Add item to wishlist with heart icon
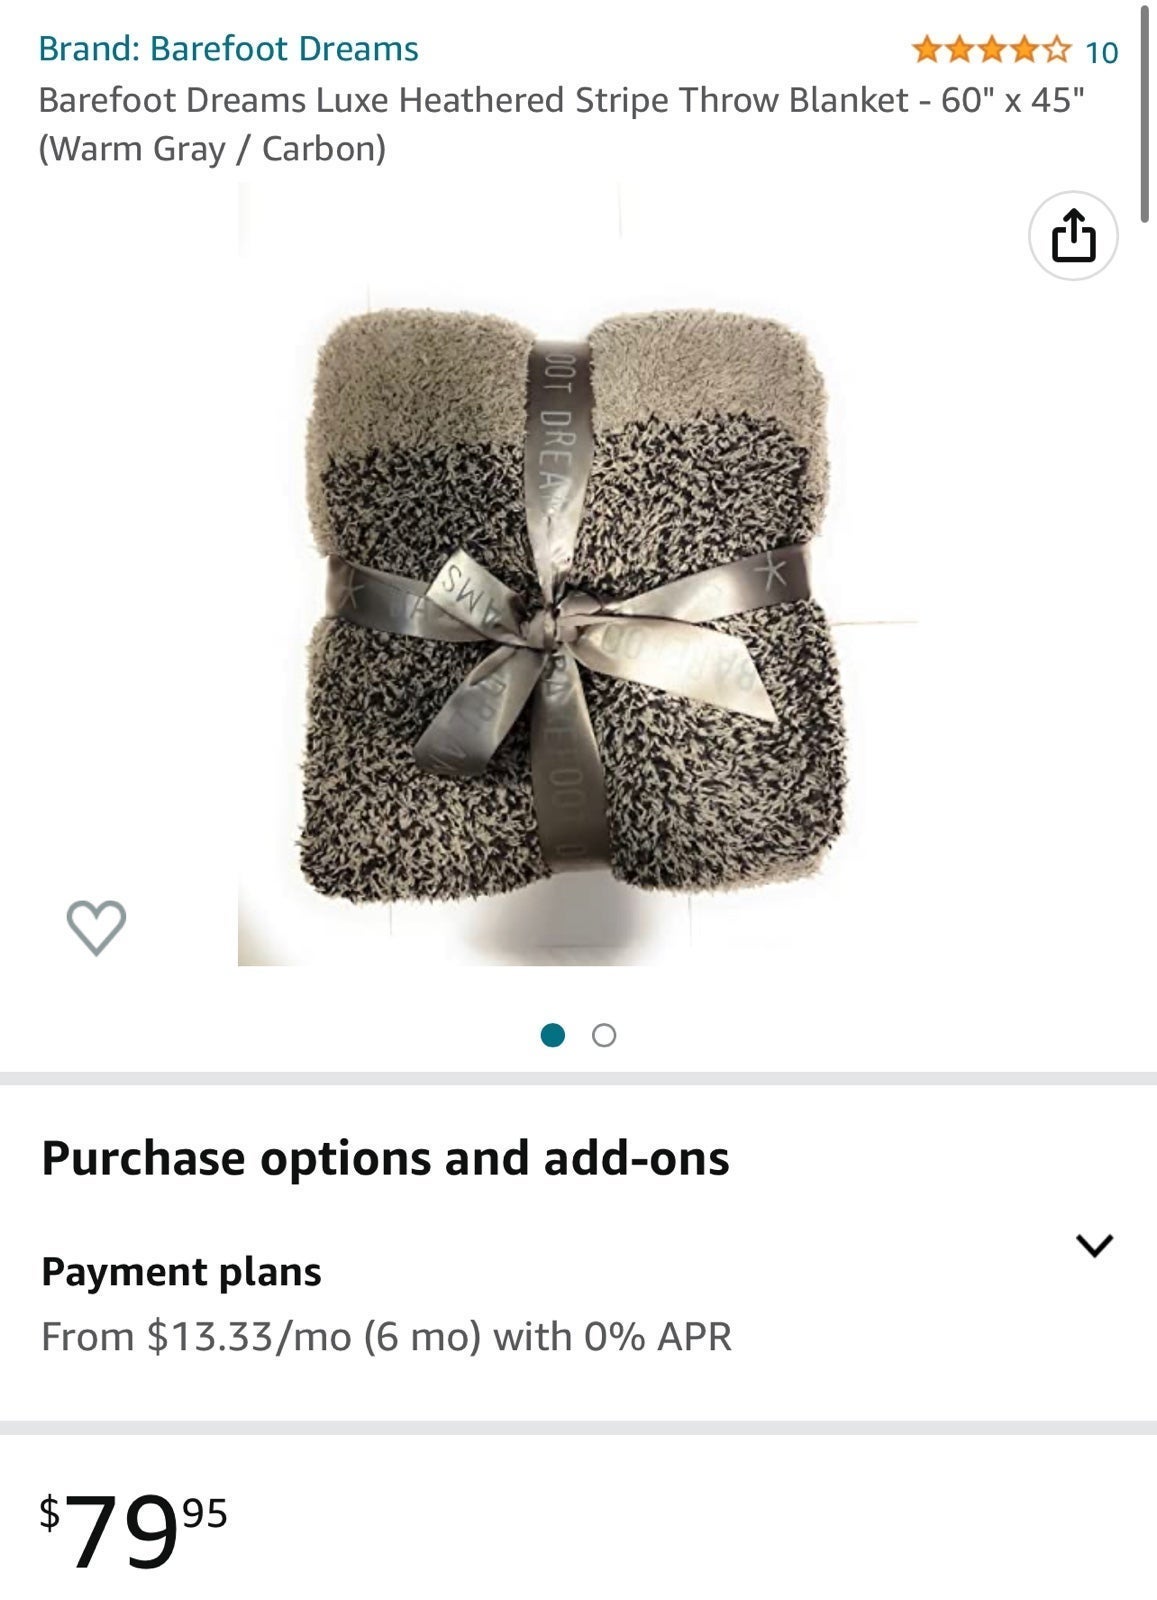Screen dimensions: 1157x1600 click(96, 927)
